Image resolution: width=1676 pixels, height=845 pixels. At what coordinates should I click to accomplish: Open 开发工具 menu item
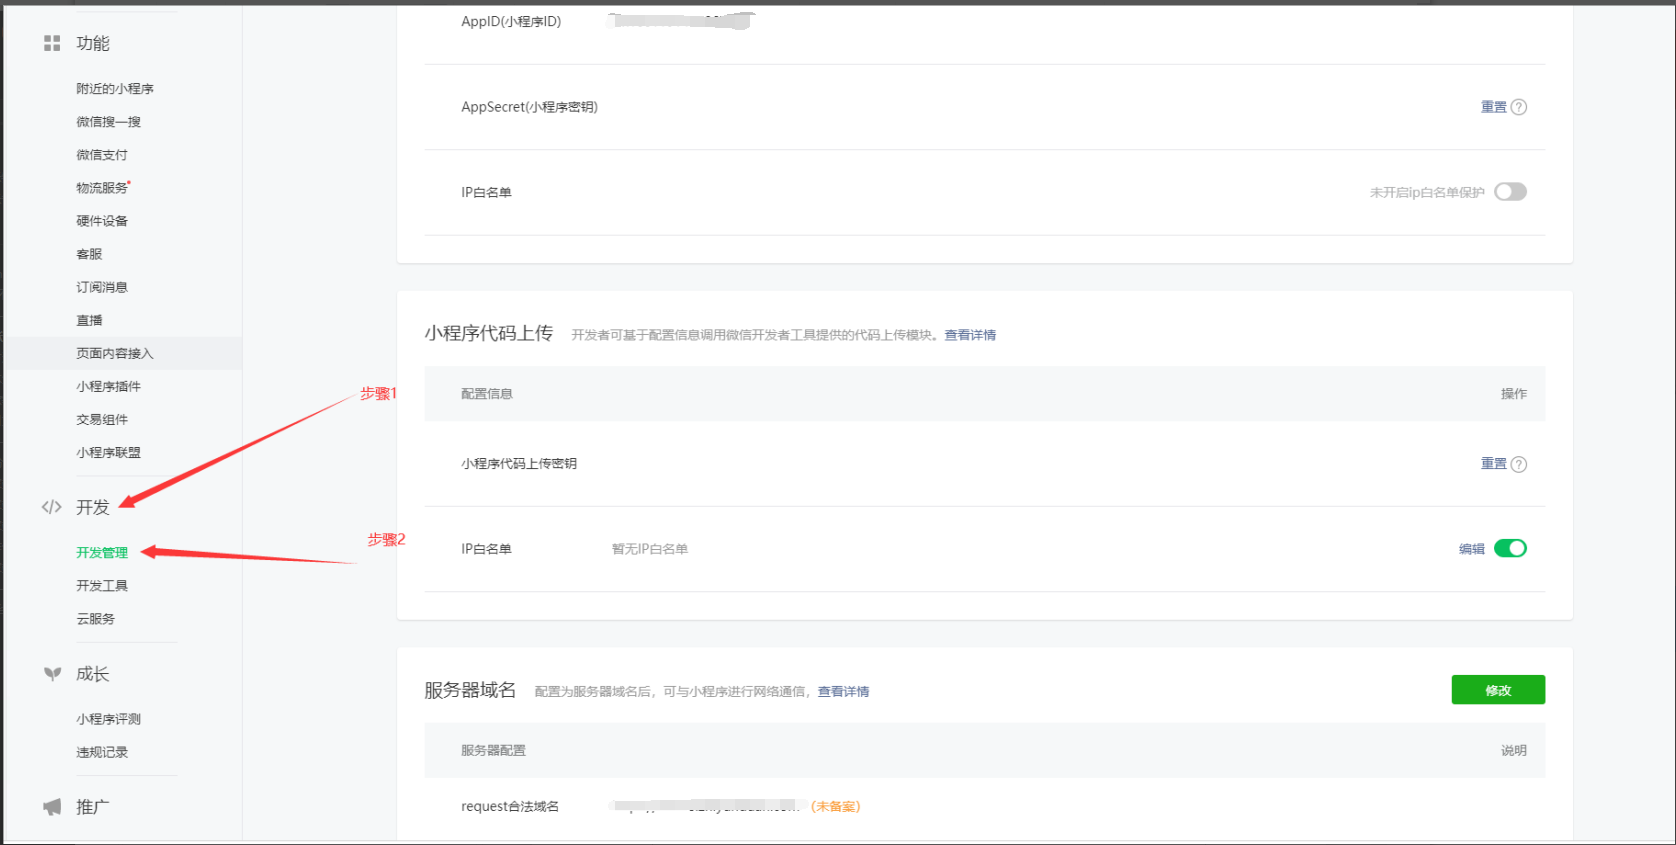[x=102, y=586]
